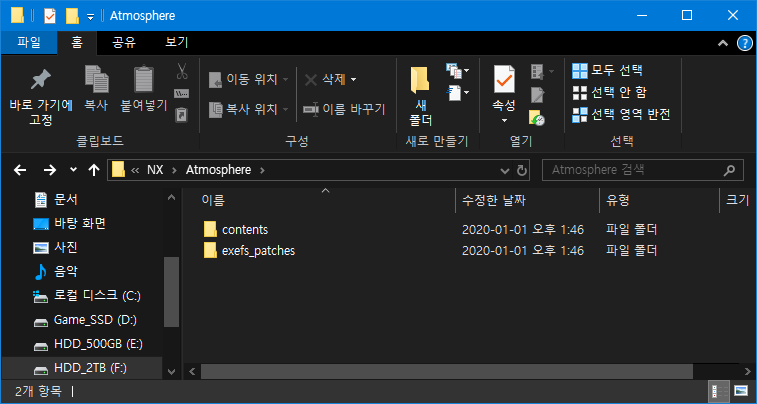Expand the Properties (속성) dropdown arrow
Screen dimensions: 757x404
[x=504, y=120]
